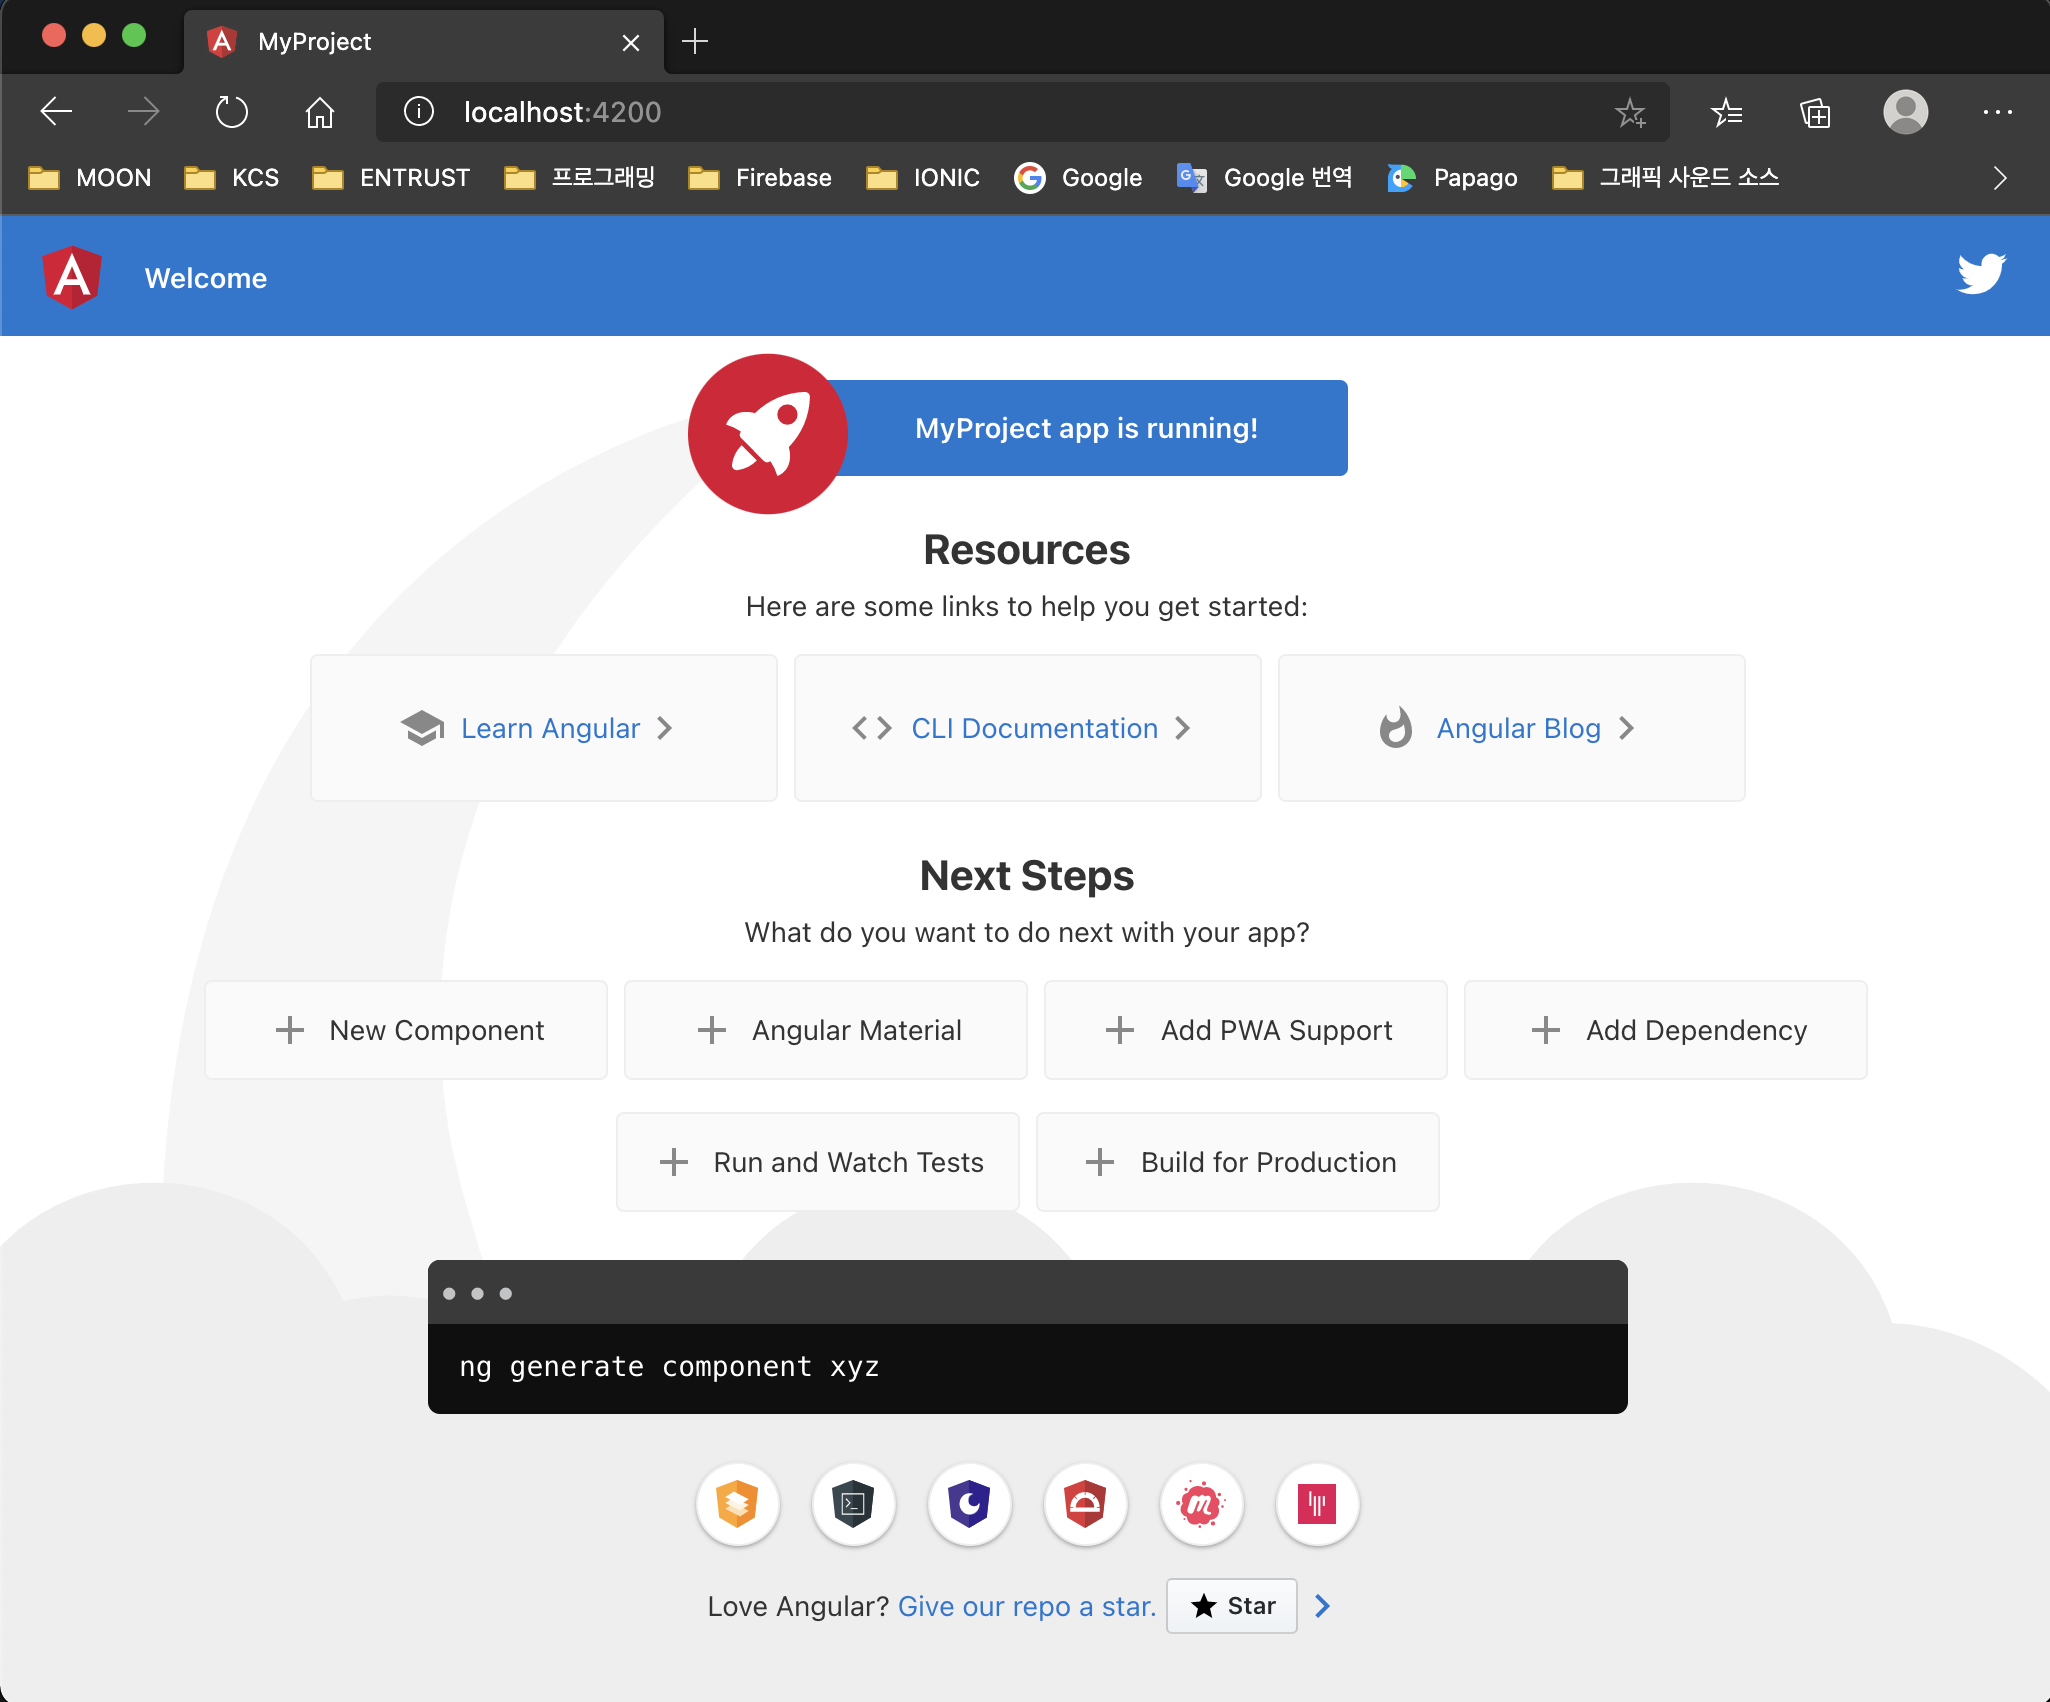Add page to favorites using the star icon
The image size is (2050, 1702).
pos(1630,112)
